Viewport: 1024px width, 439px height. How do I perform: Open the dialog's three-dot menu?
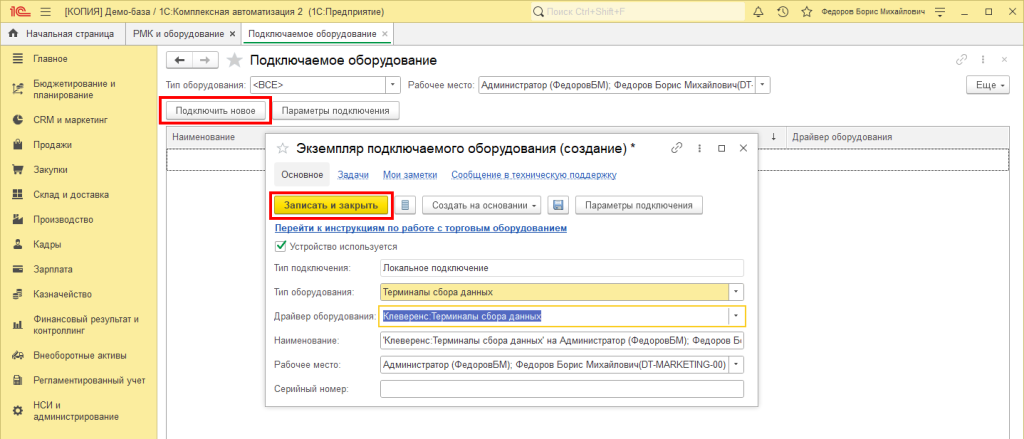(699, 148)
